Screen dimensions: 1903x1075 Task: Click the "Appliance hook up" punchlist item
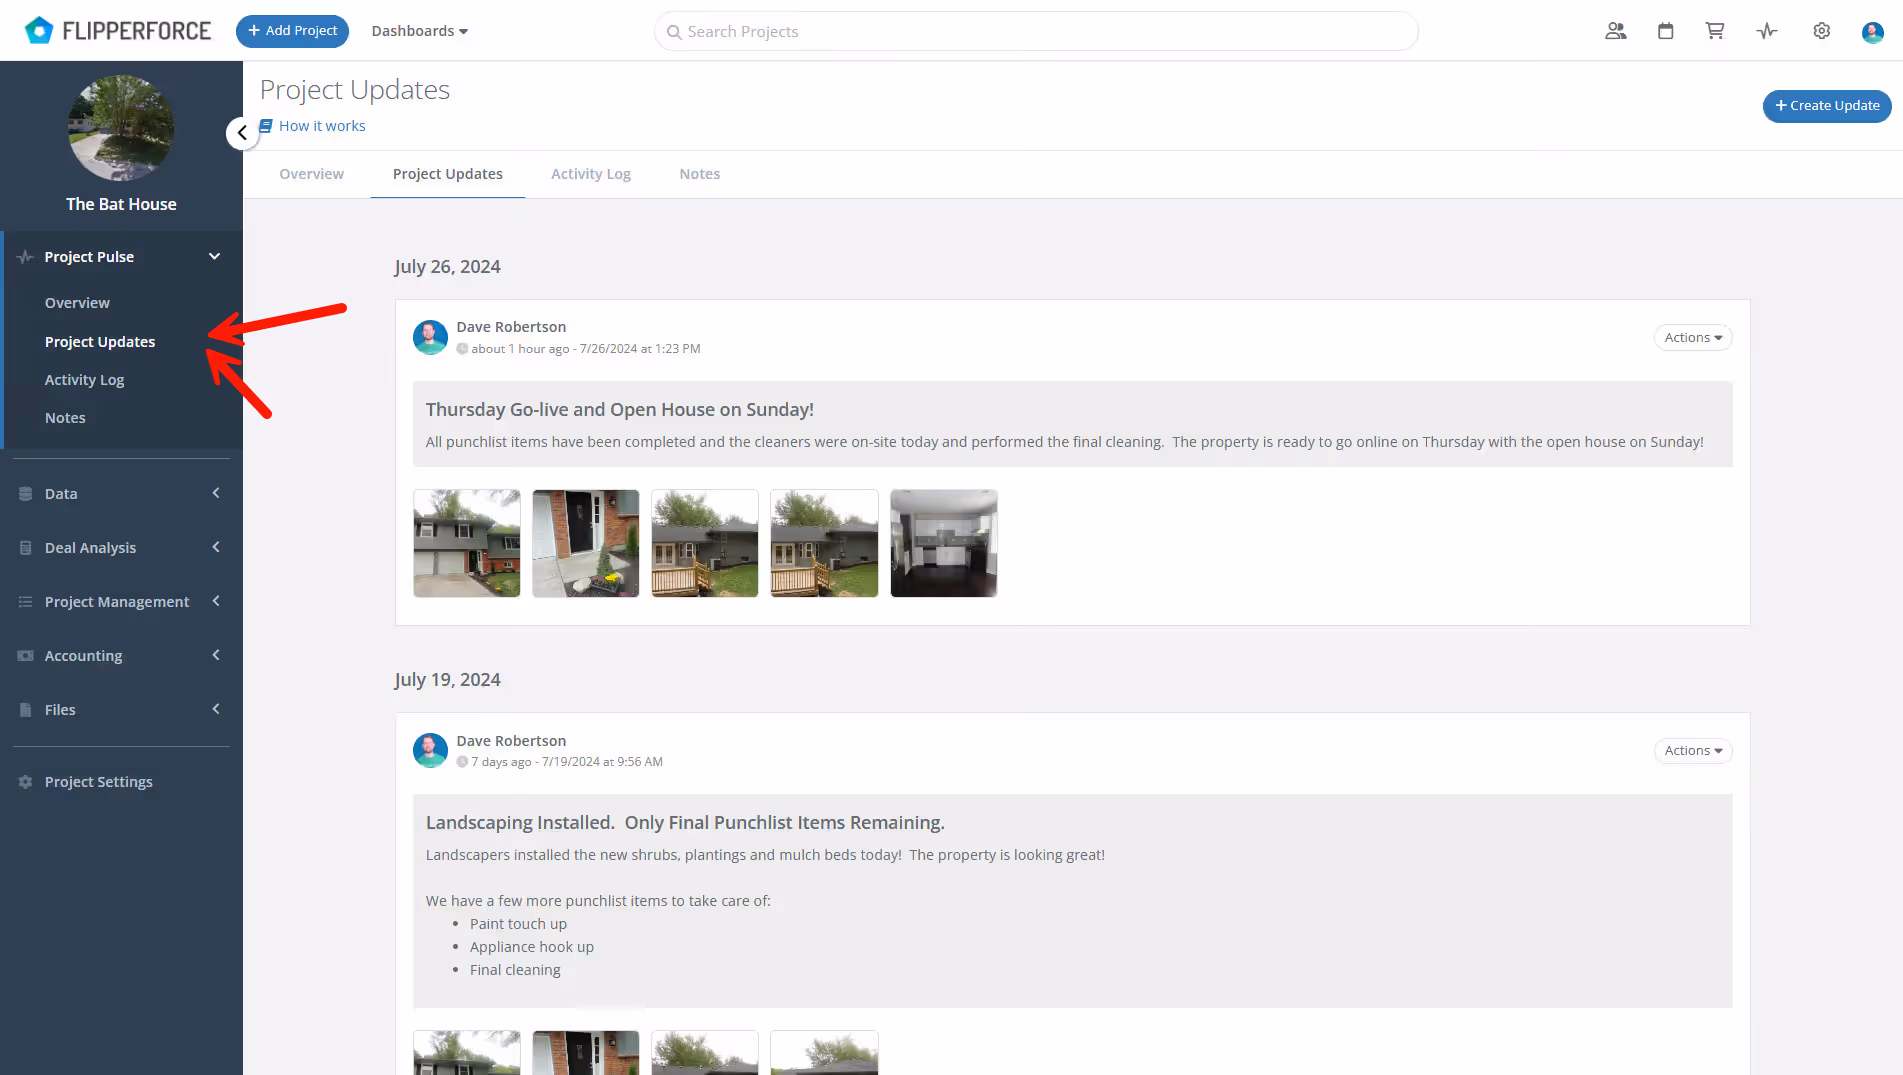[532, 947]
